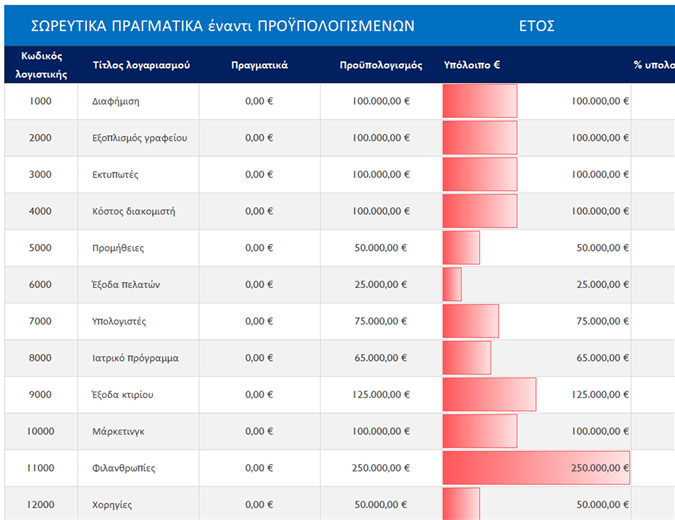Click the ΕΤΟΣ header cell
The image size is (675, 520).
tap(536, 26)
